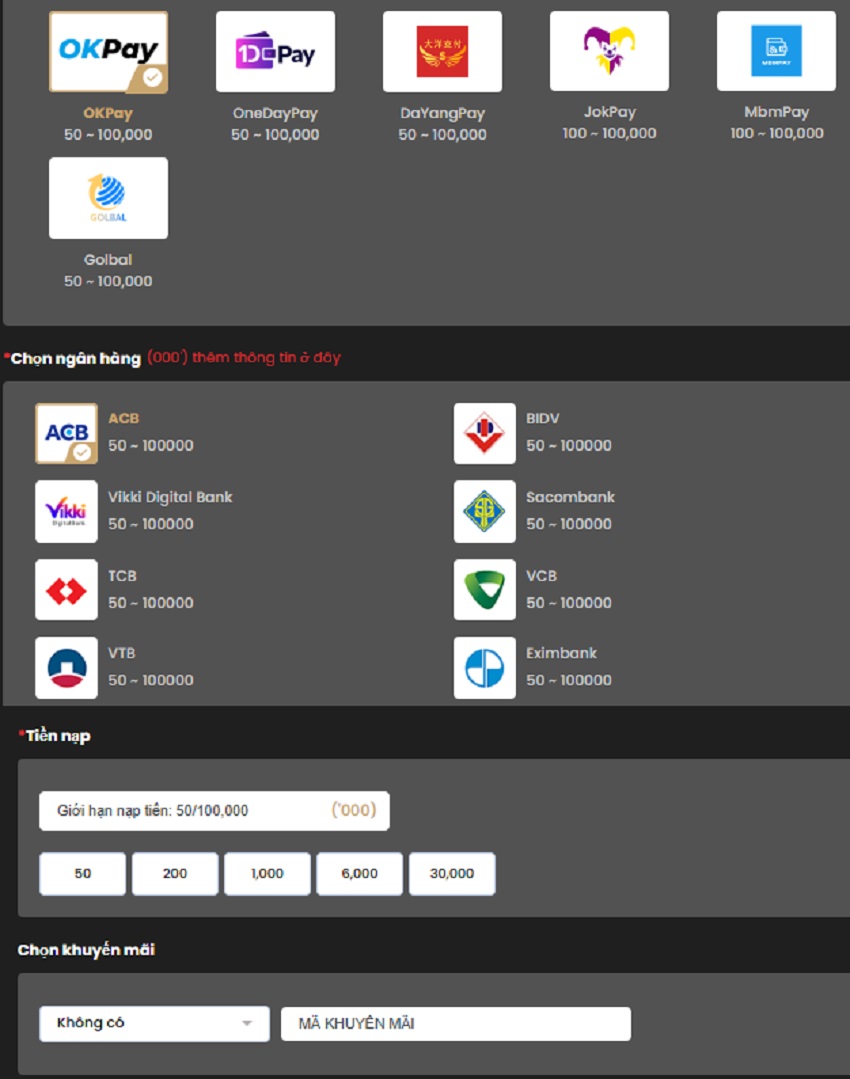Click the JokPay label text
The height and width of the screenshot is (1079, 850).
[x=610, y=111]
